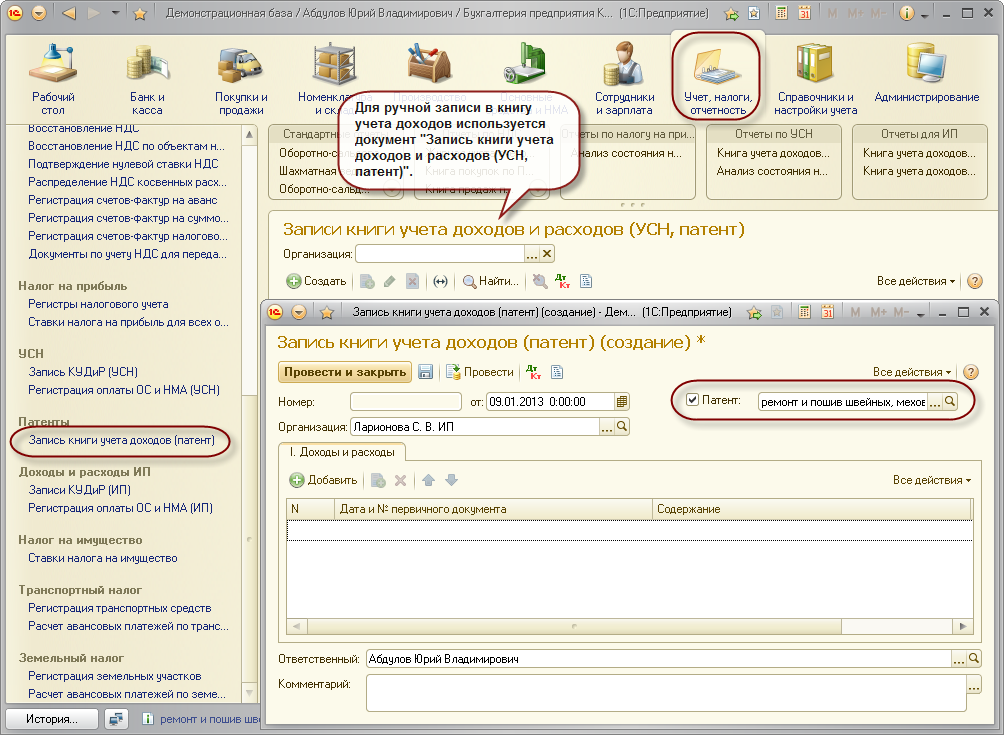
Task: Click the favorites star in main title bar
Action: point(139,13)
